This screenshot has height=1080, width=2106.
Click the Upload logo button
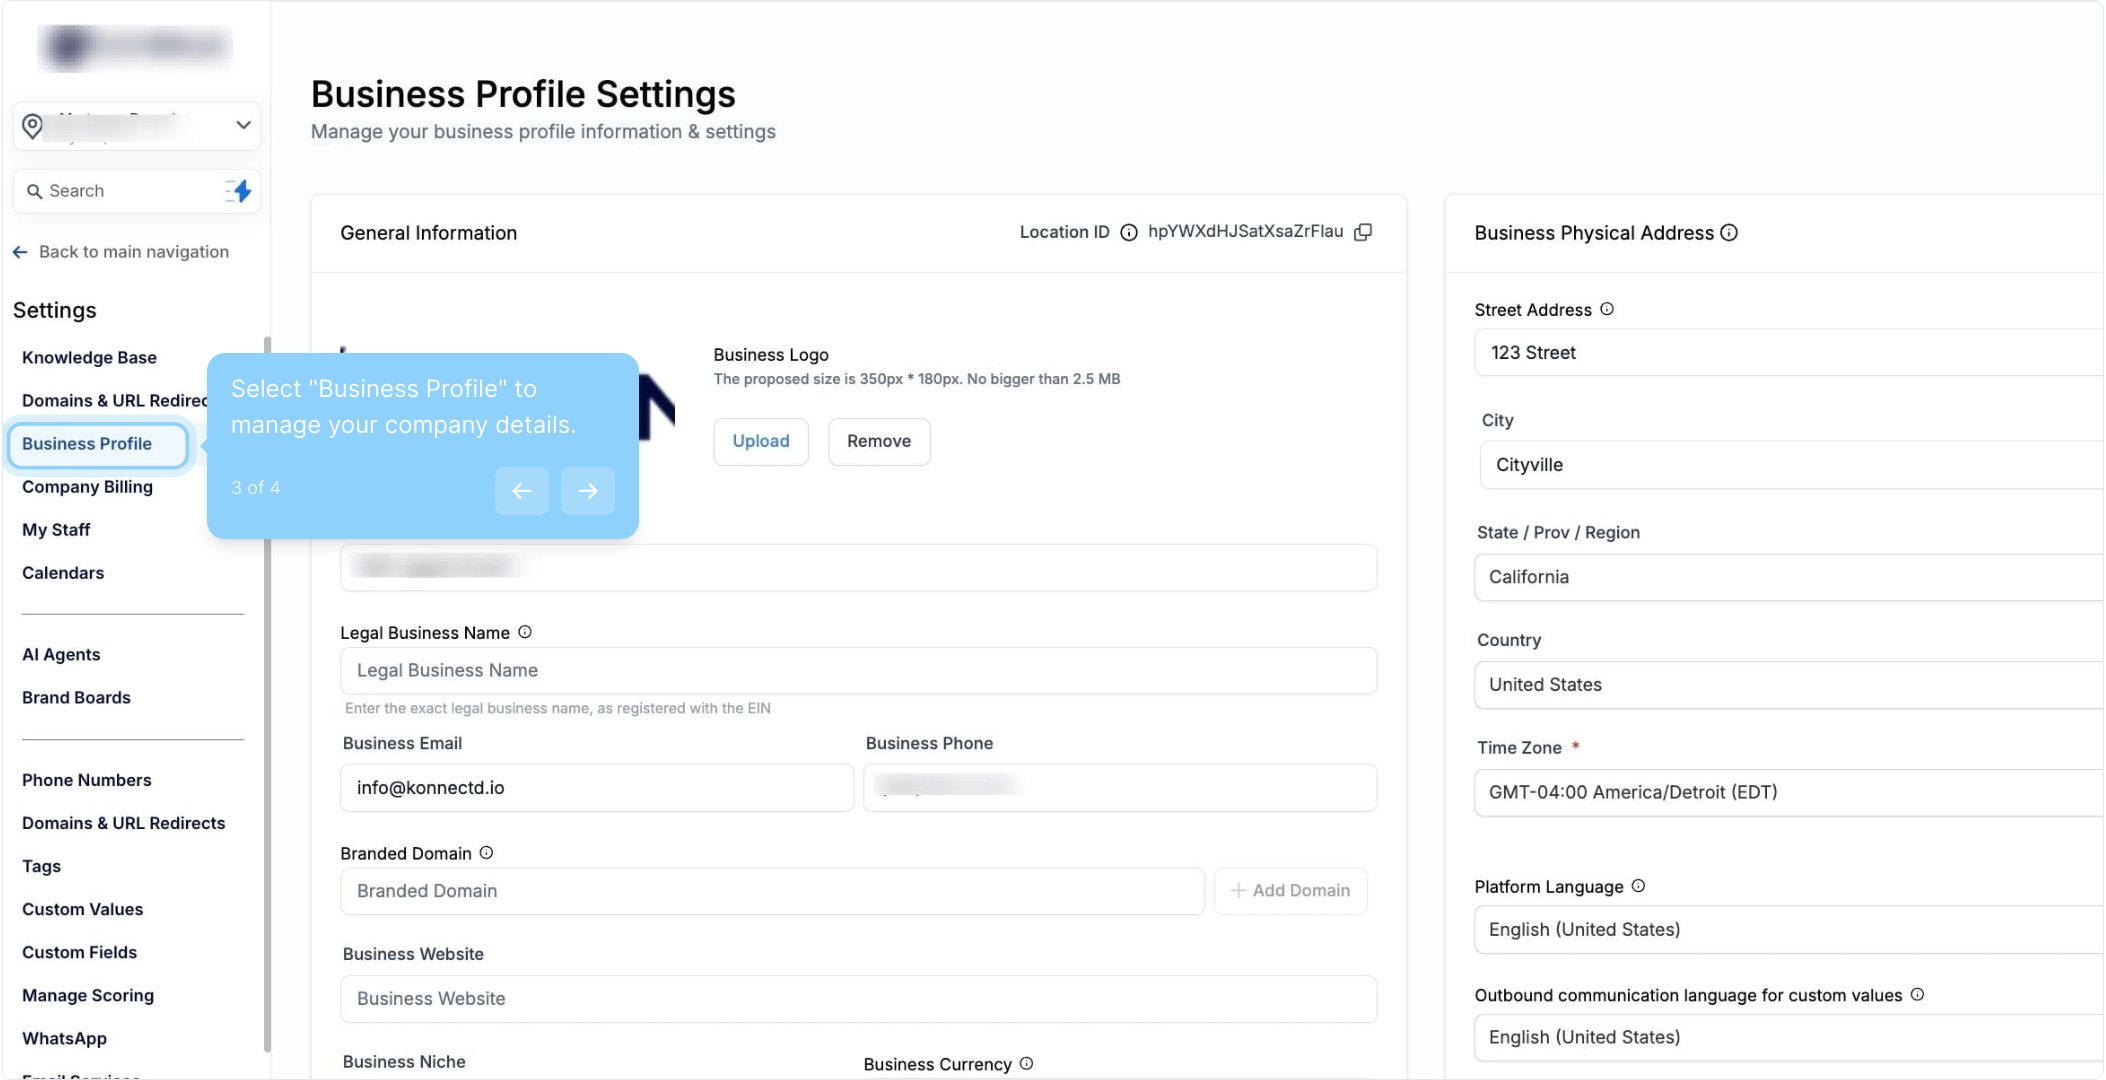[761, 441]
